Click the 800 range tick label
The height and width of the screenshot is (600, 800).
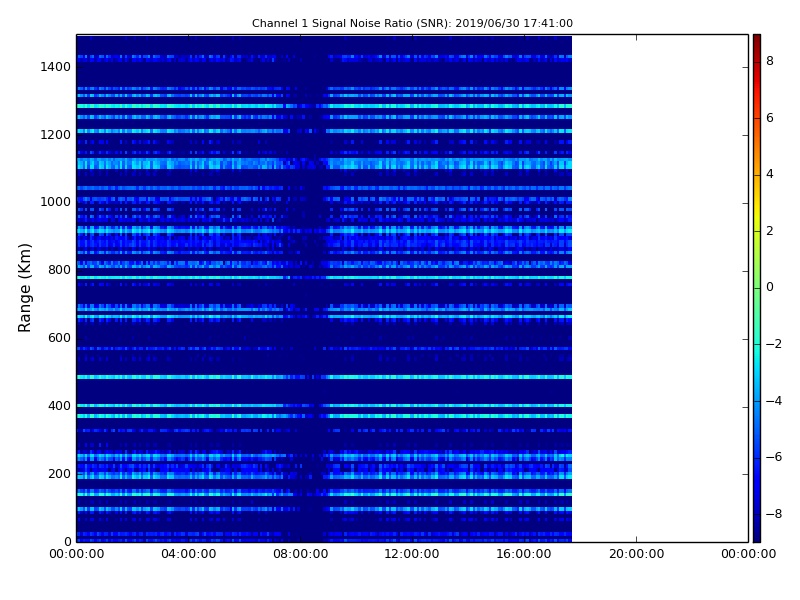pos(59,270)
